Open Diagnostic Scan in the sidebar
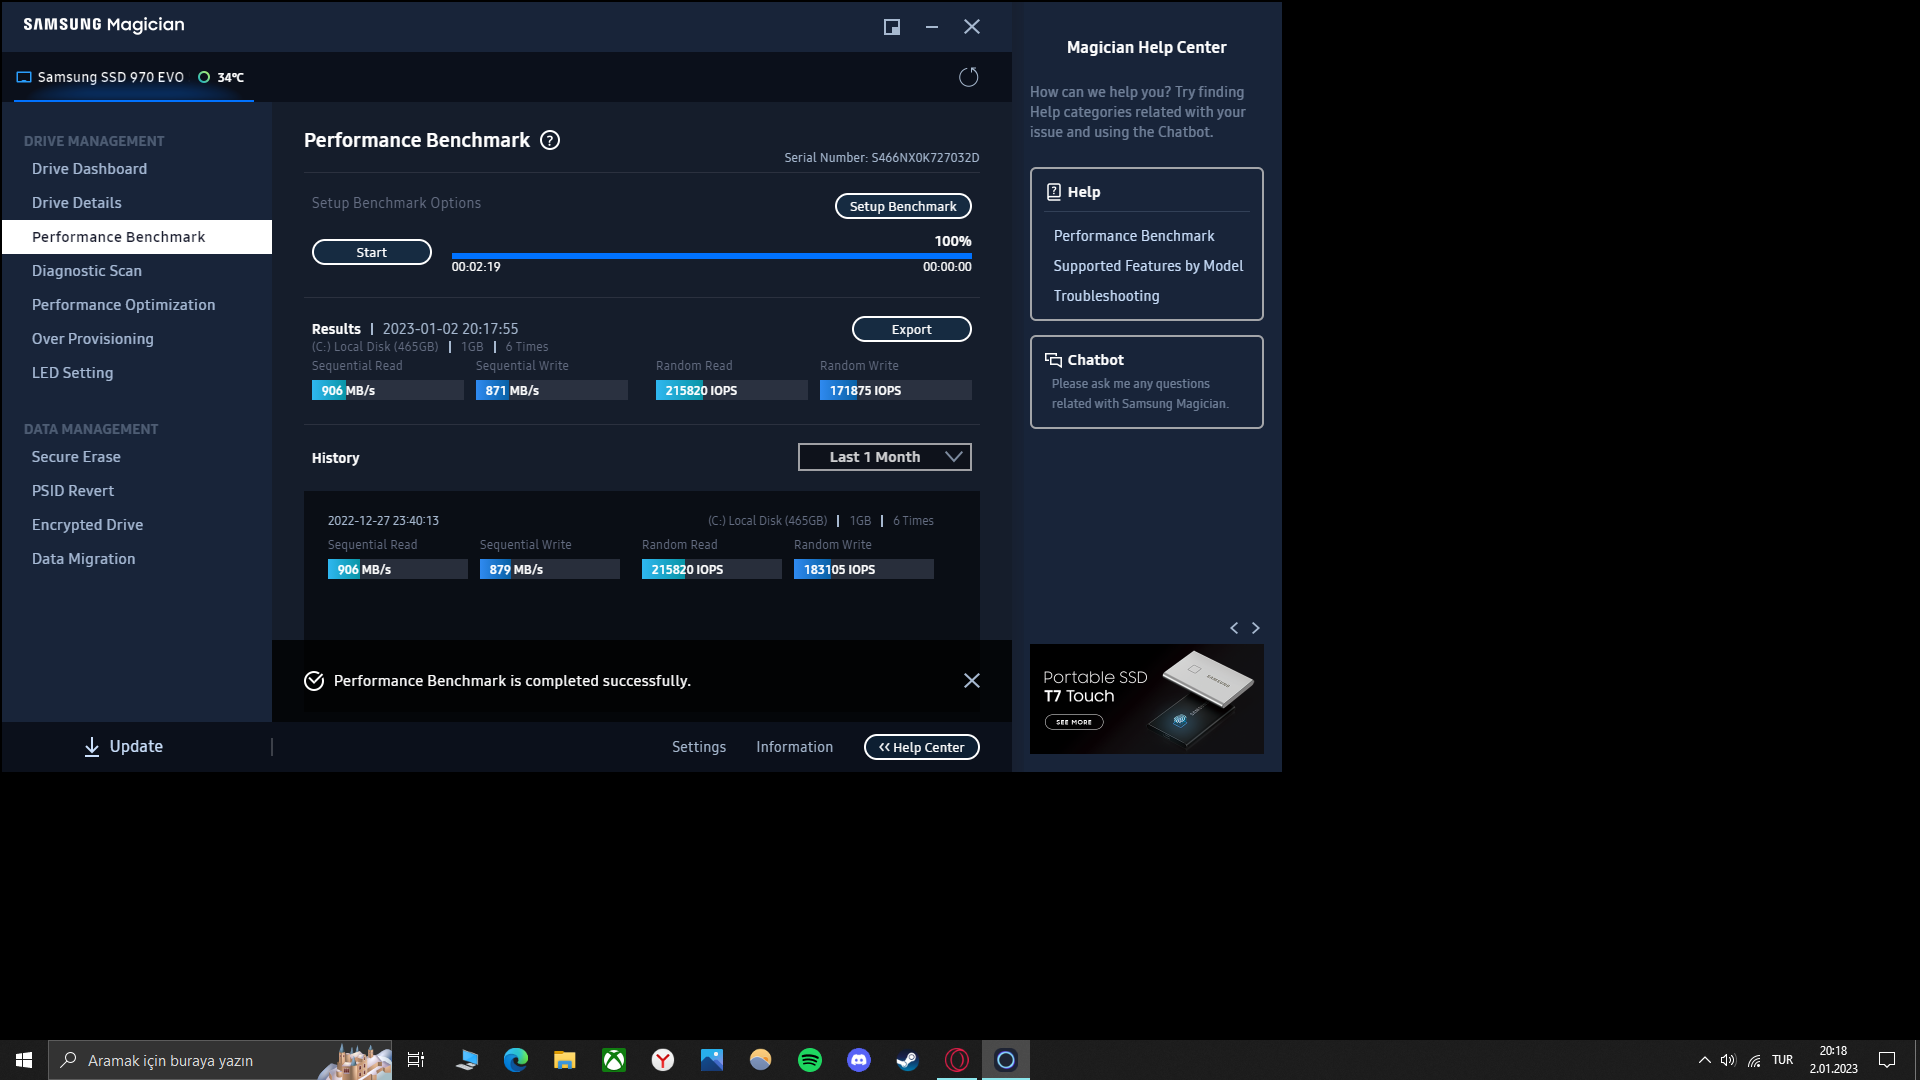Screen dimensions: 1920x1080 pyautogui.click(x=87, y=271)
